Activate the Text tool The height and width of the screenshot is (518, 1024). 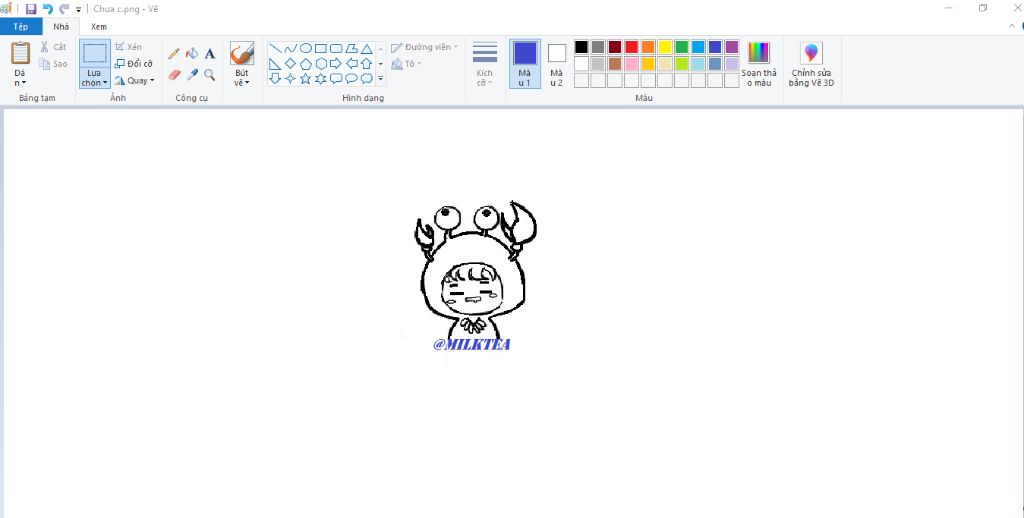[x=210, y=54]
